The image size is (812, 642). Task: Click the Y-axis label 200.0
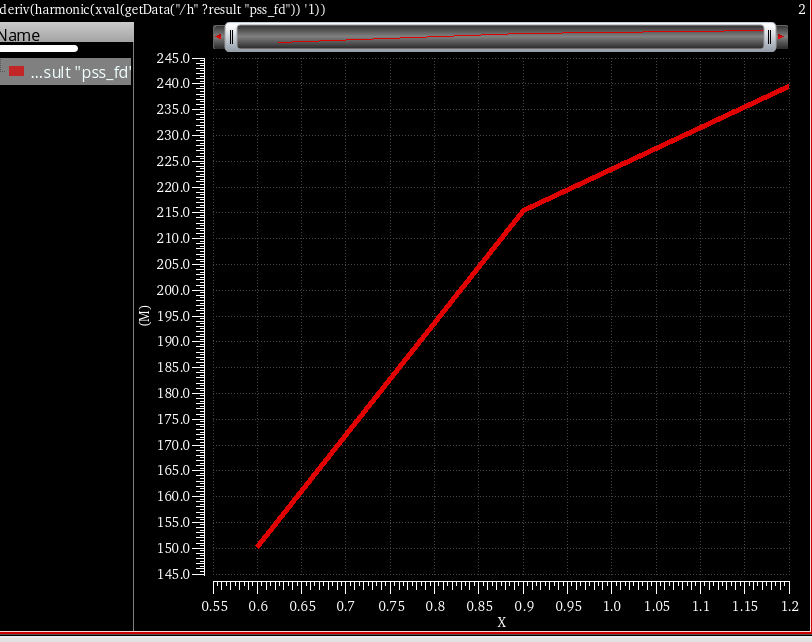(x=173, y=290)
